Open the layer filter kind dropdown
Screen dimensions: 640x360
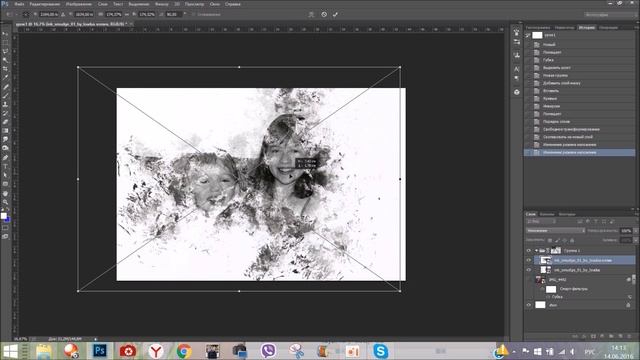(541, 222)
